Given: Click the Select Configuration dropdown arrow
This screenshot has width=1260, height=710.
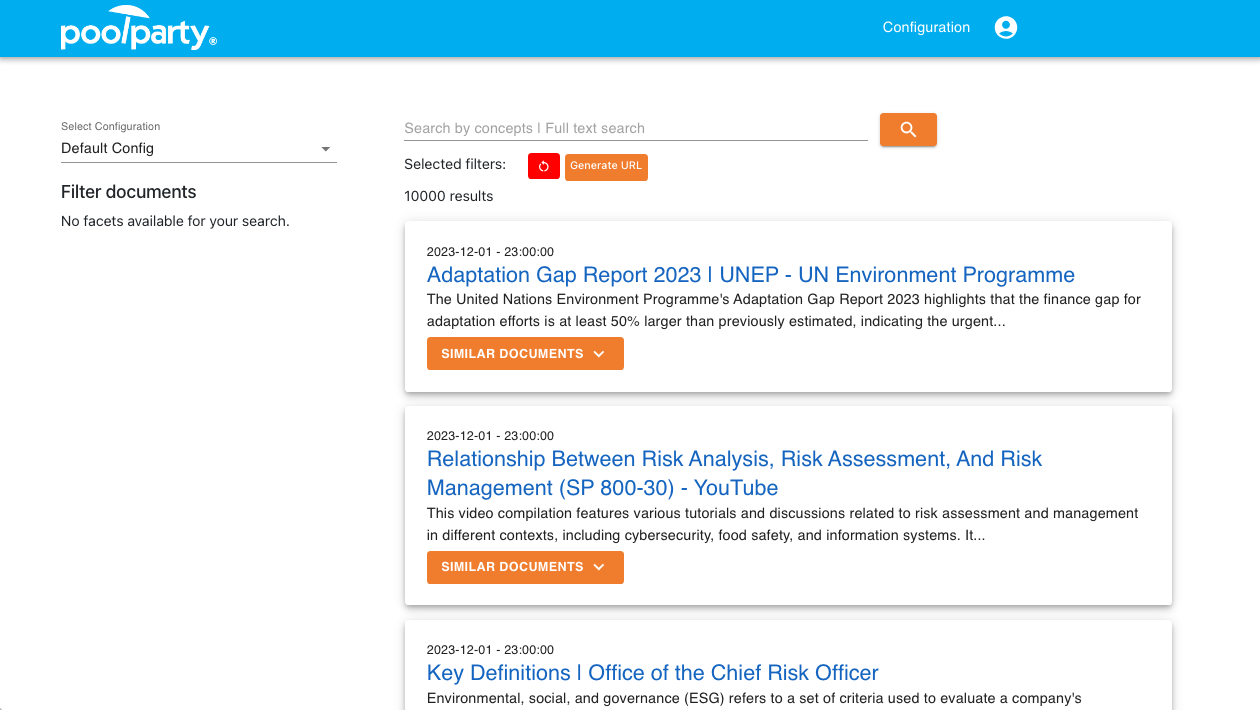Looking at the screenshot, I should pyautogui.click(x=325, y=149).
